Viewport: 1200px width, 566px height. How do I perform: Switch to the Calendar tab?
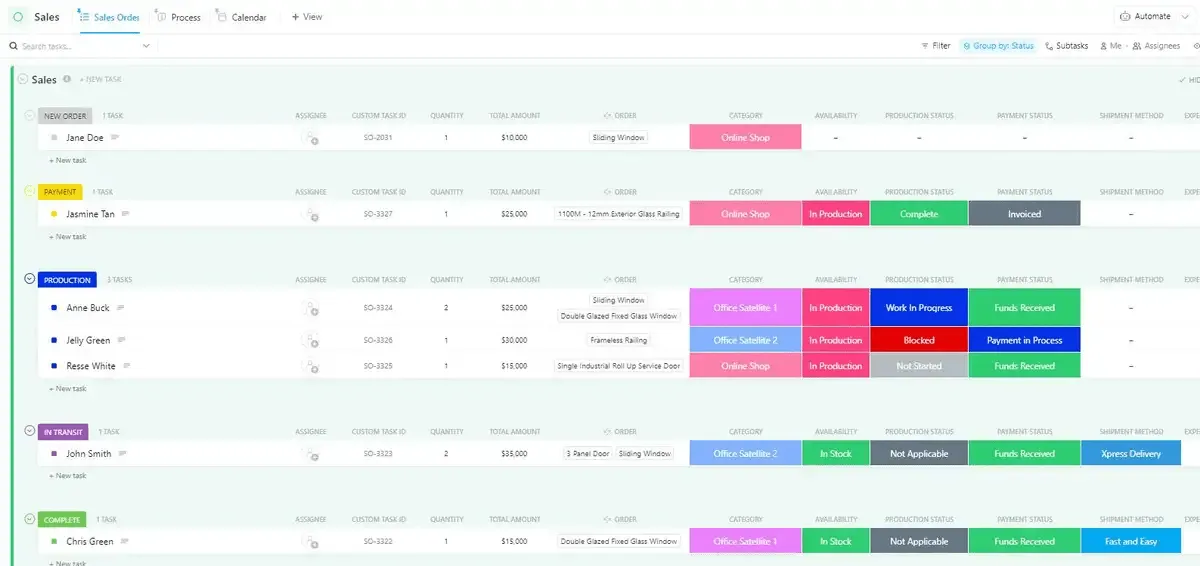click(242, 17)
